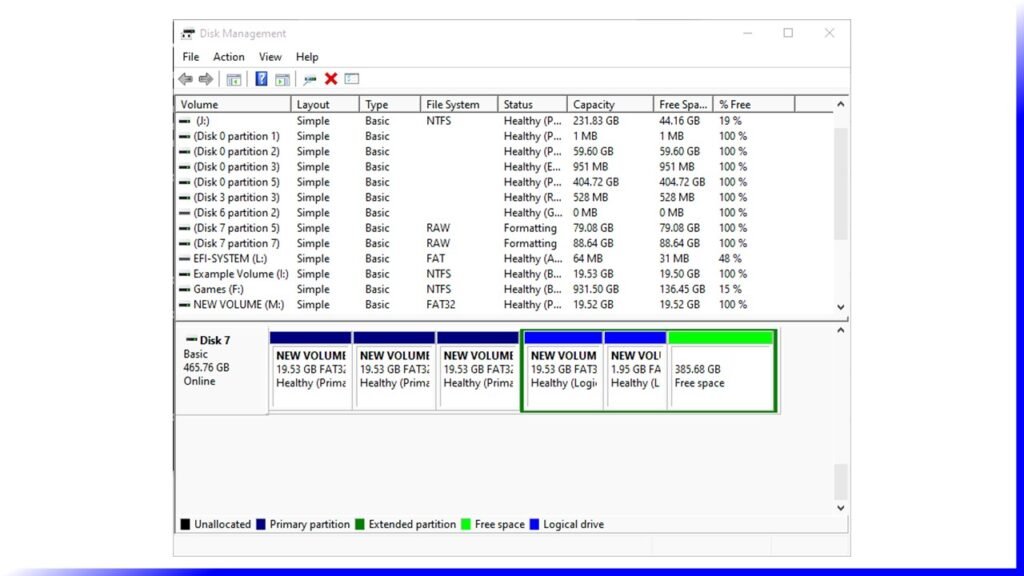Open the View menu
Image resolution: width=1024 pixels, height=576 pixels.
pyautogui.click(x=270, y=57)
